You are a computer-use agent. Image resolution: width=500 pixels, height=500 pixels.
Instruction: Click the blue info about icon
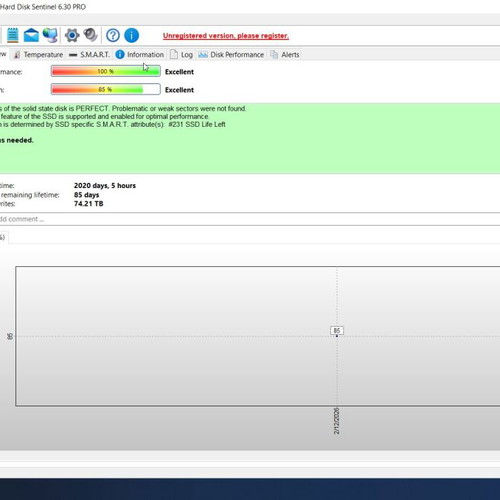[132, 35]
